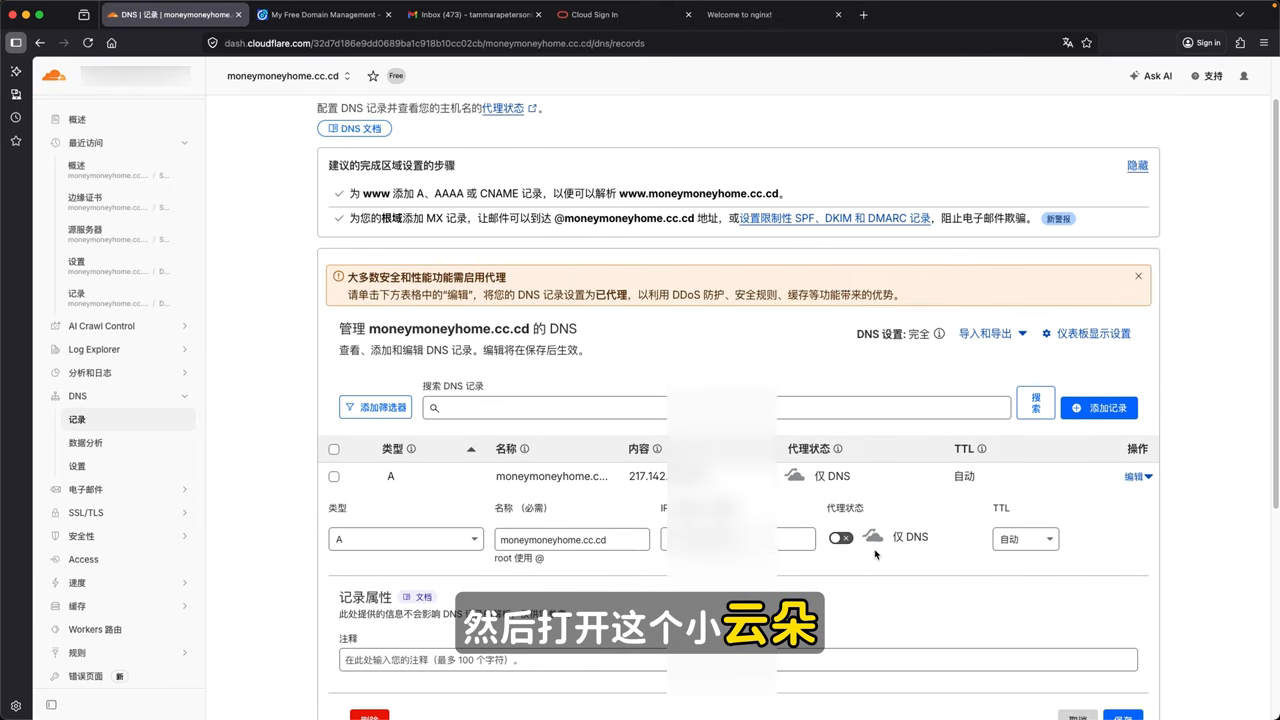Click the info icon next to 代理状态 column
Screen dimensions: 1280x720
tap(838, 449)
